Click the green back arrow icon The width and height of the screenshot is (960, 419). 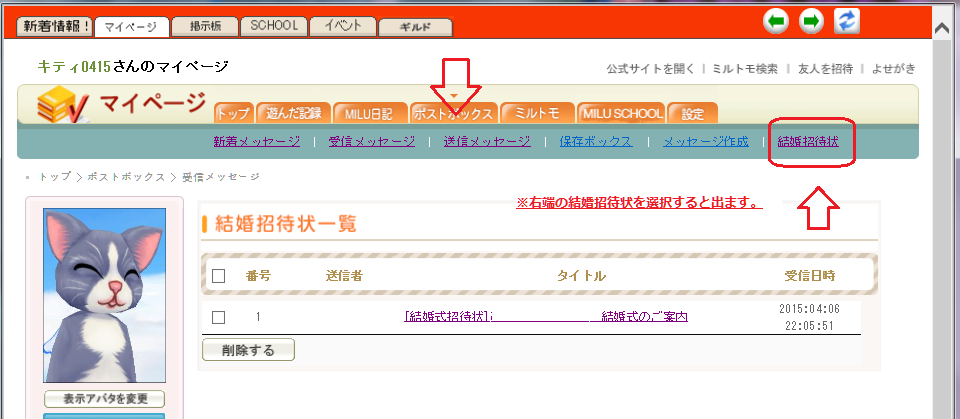(x=776, y=22)
